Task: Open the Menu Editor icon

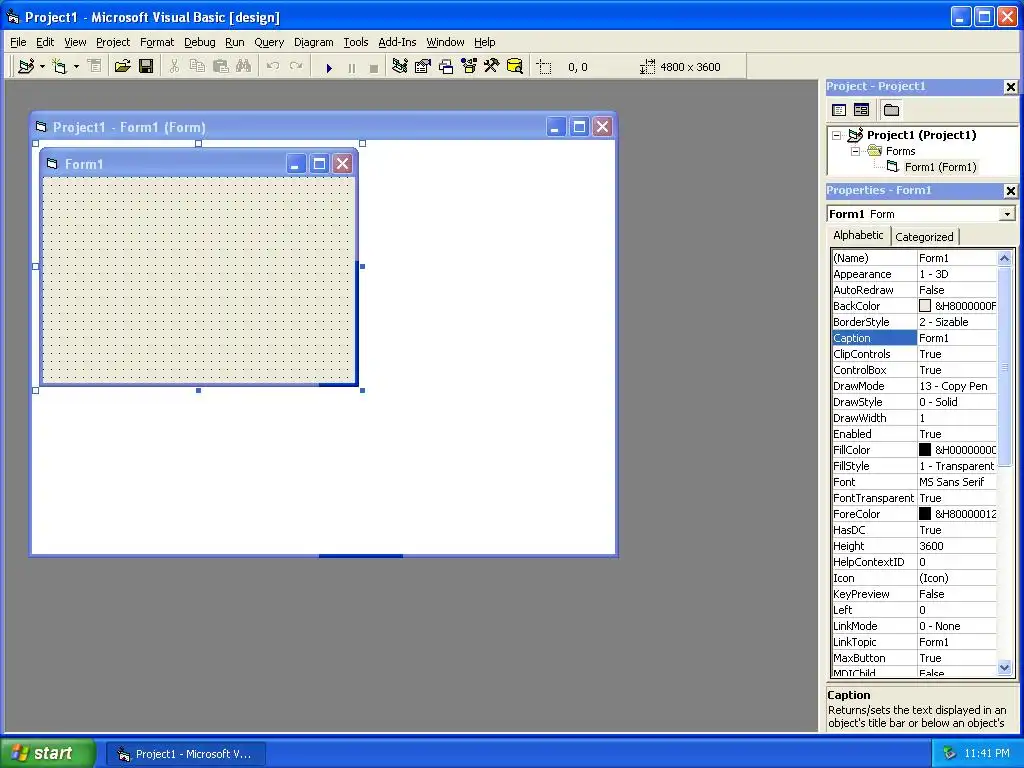Action: click(x=94, y=66)
